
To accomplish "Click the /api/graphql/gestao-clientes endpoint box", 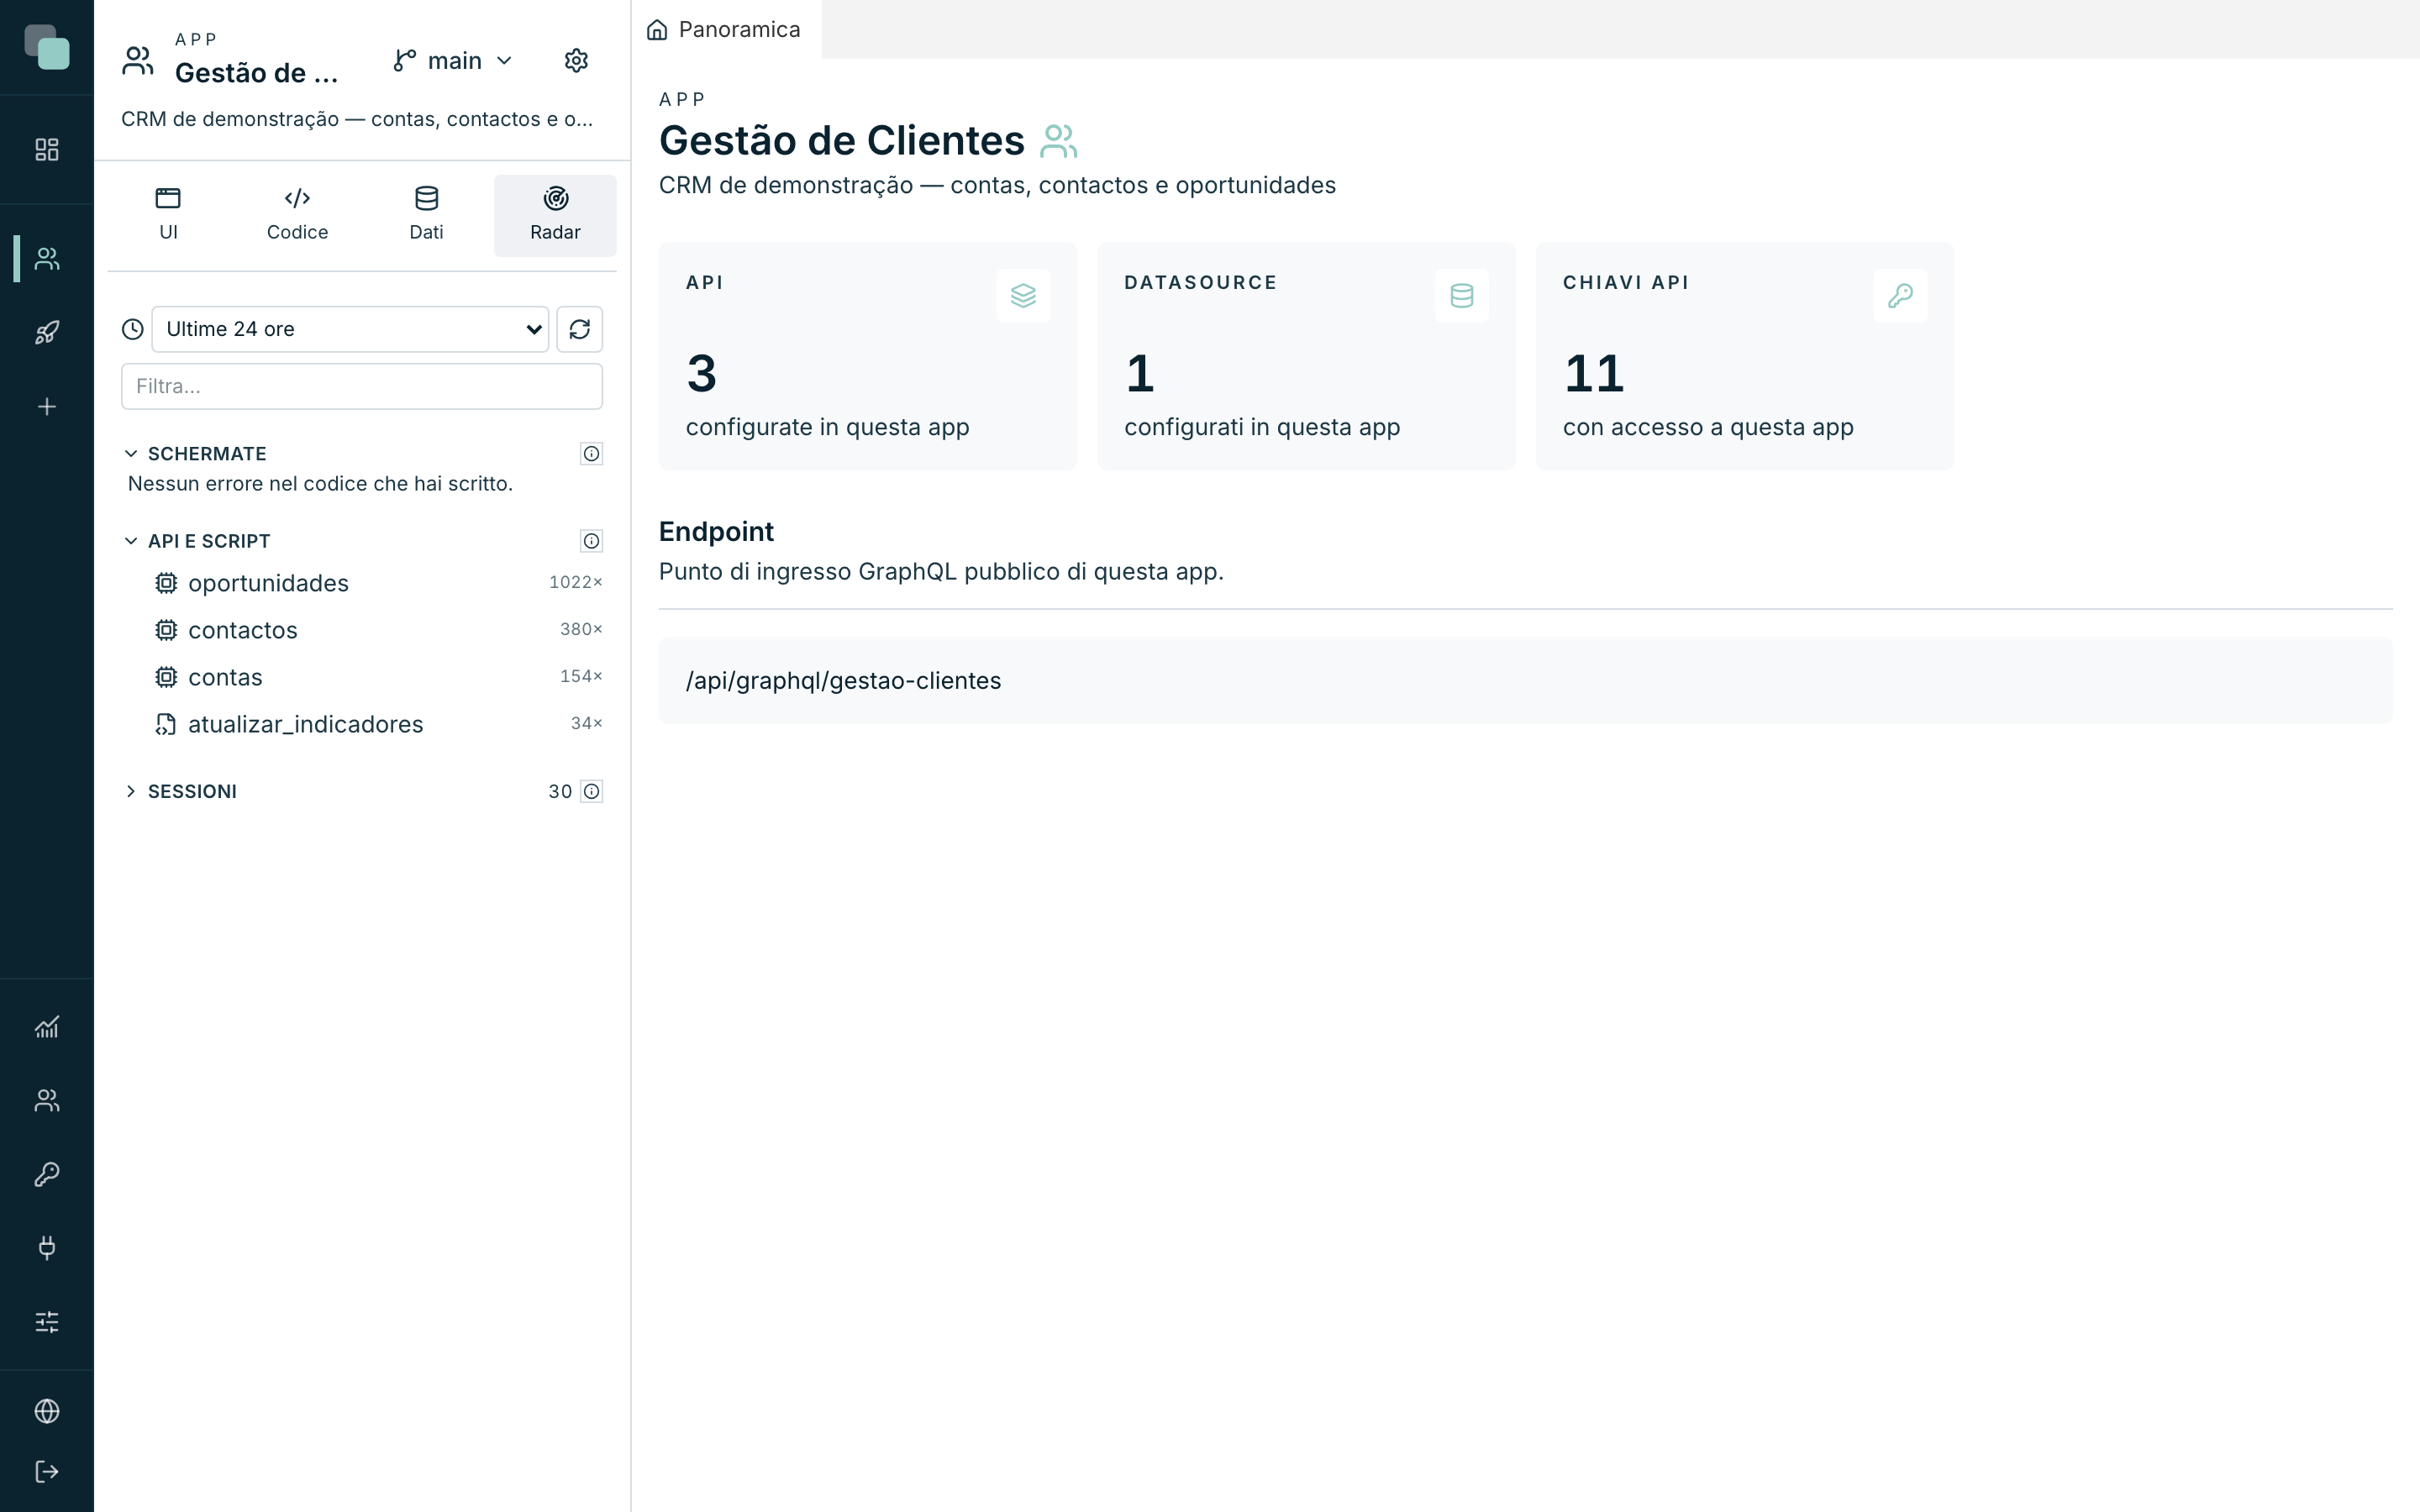I will click(x=1525, y=680).
